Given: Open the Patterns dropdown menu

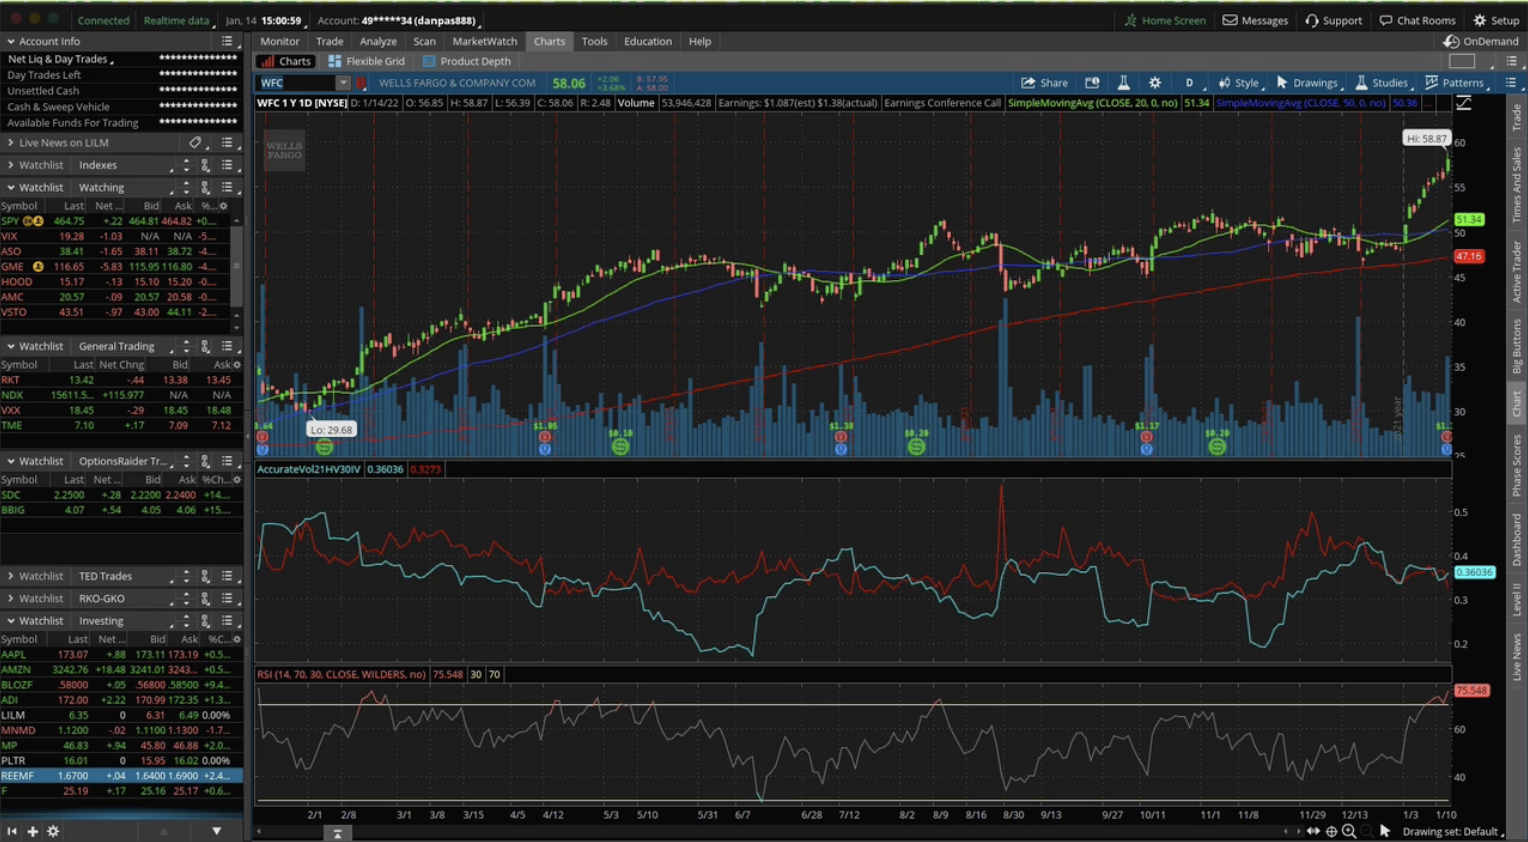Looking at the screenshot, I should (1455, 83).
